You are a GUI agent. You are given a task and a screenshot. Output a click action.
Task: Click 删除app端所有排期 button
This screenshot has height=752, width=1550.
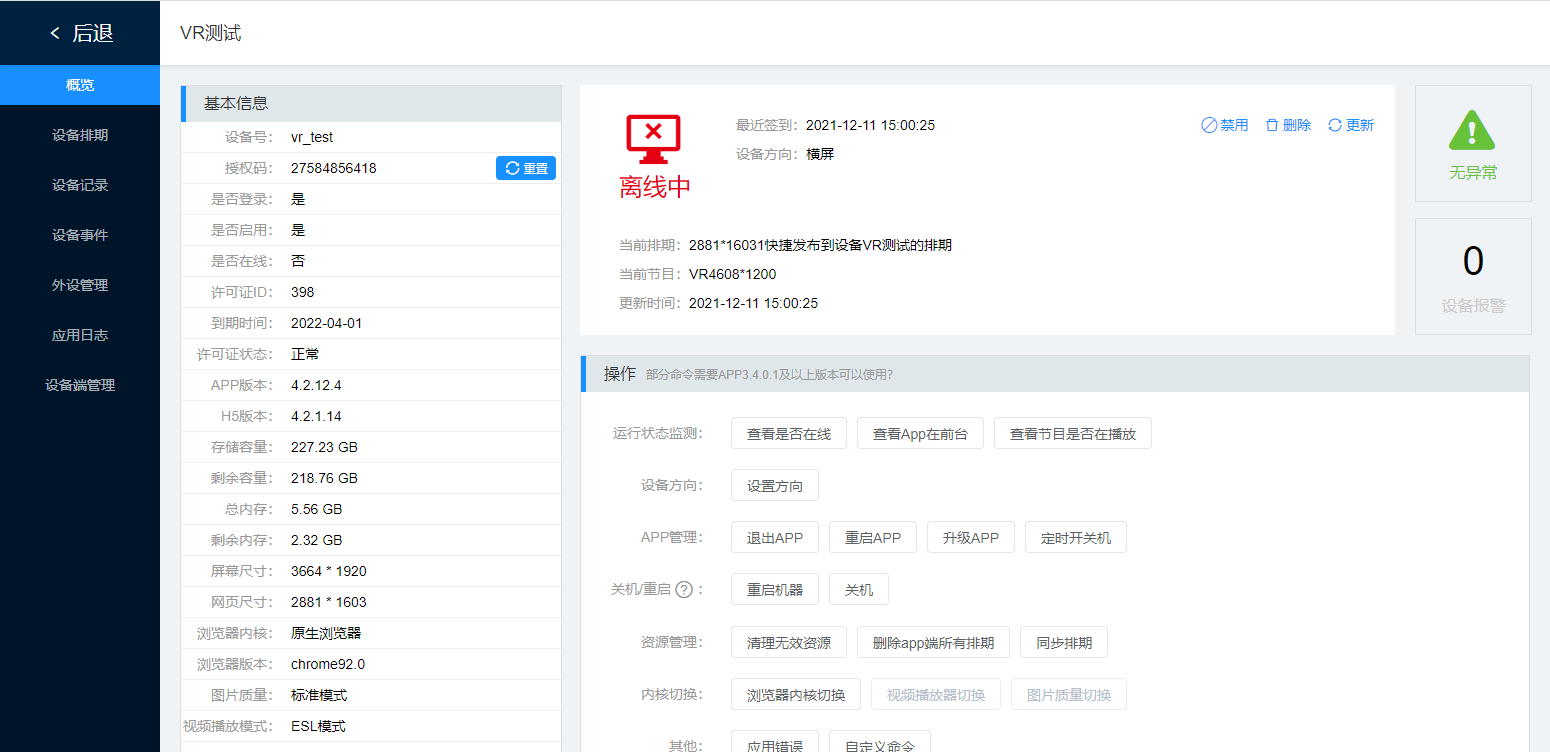934,642
